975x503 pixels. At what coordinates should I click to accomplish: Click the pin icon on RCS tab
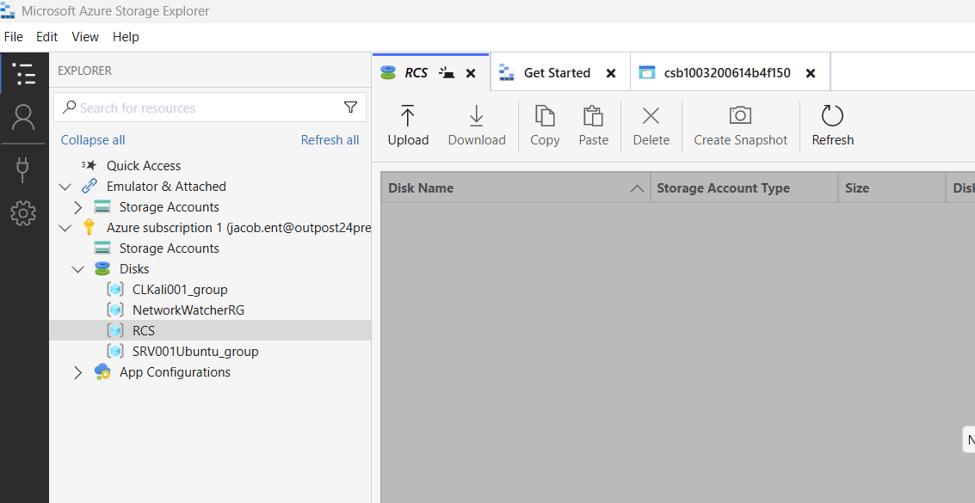pyautogui.click(x=446, y=73)
